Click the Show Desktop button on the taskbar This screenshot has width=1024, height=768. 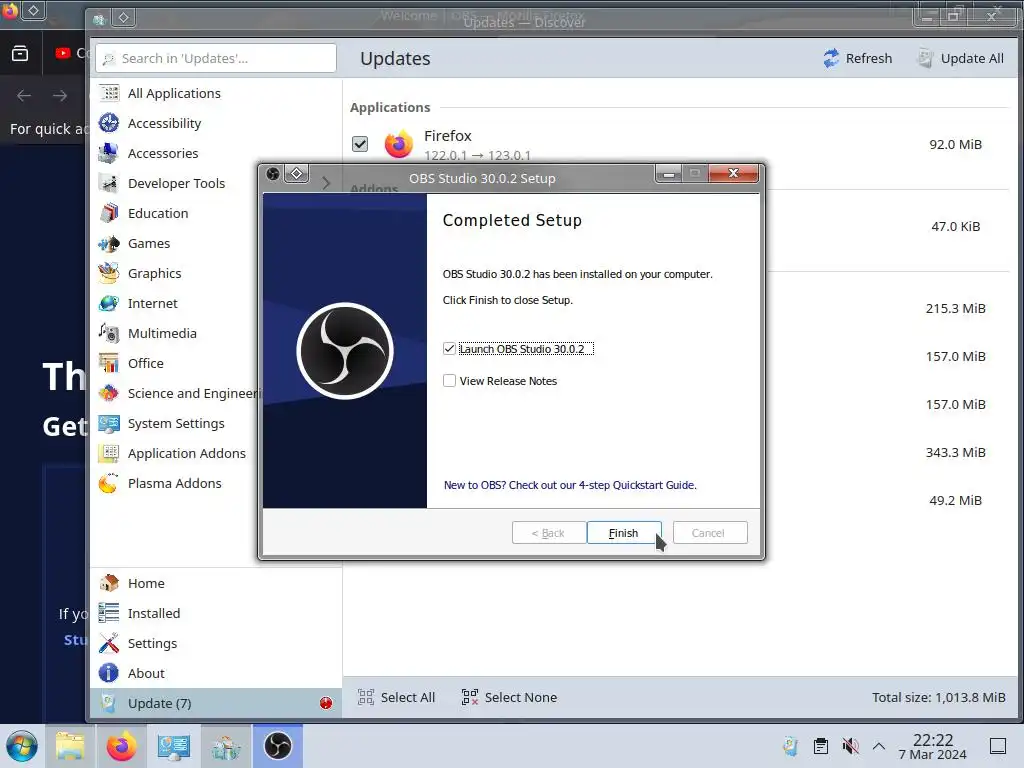(x=998, y=746)
